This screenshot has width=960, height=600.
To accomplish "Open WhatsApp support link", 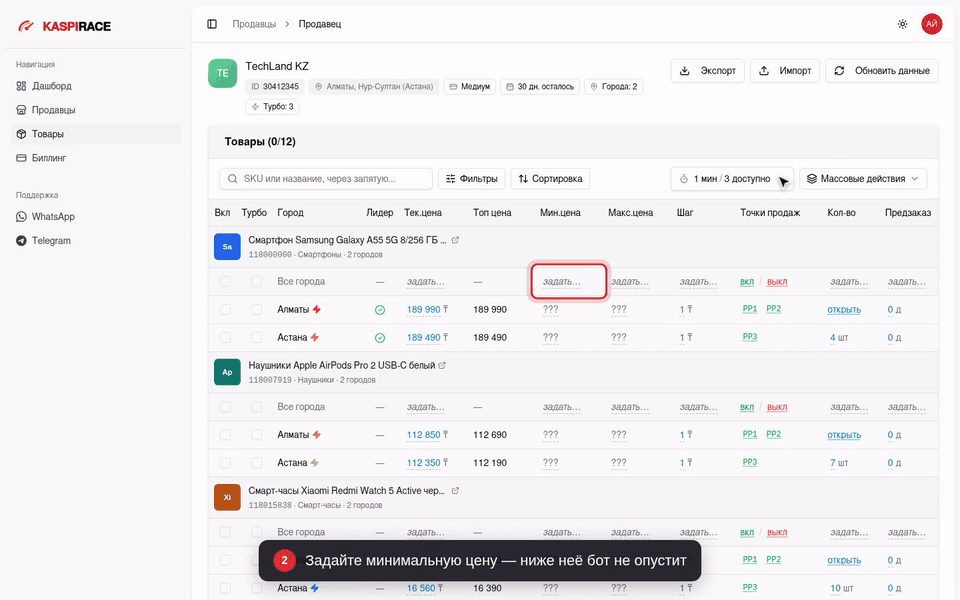I will point(96,217).
